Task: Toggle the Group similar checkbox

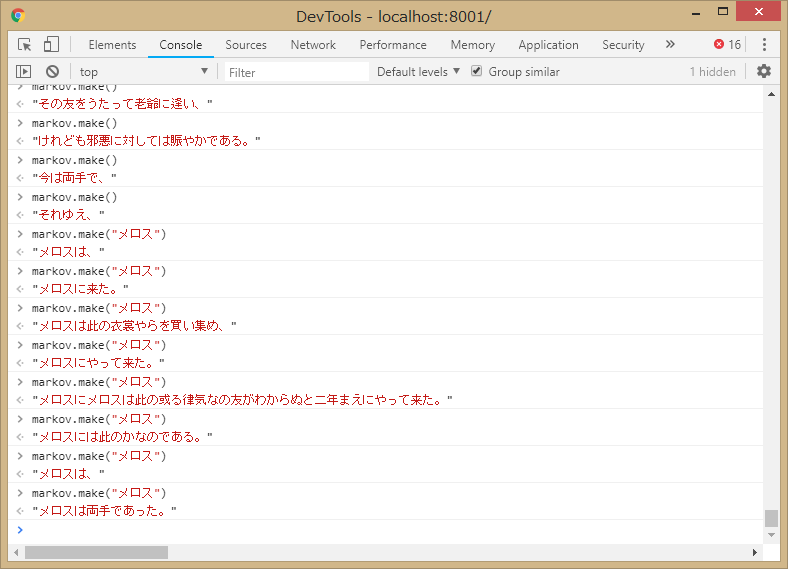Action: [x=477, y=72]
